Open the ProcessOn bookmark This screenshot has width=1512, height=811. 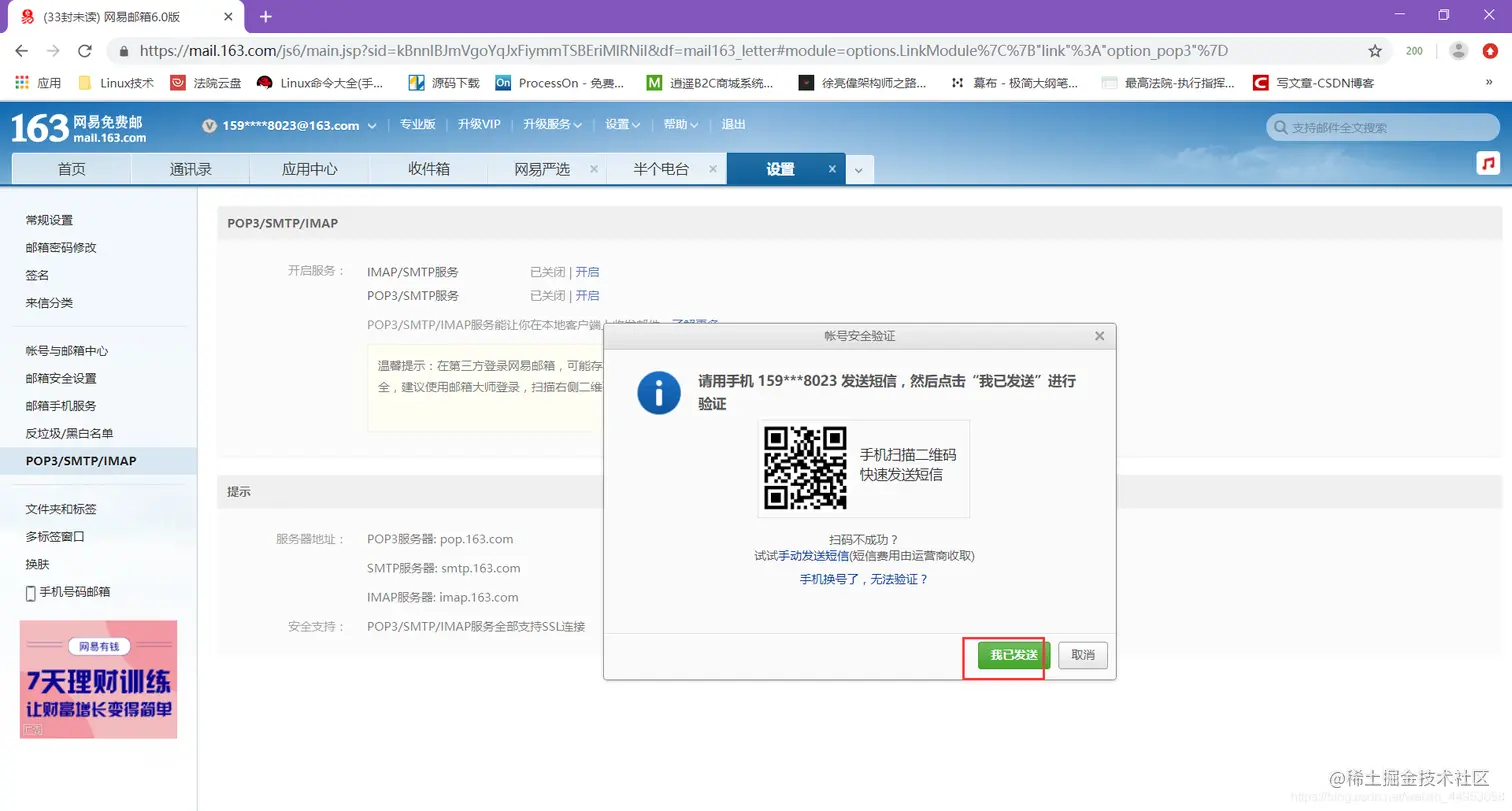click(560, 83)
